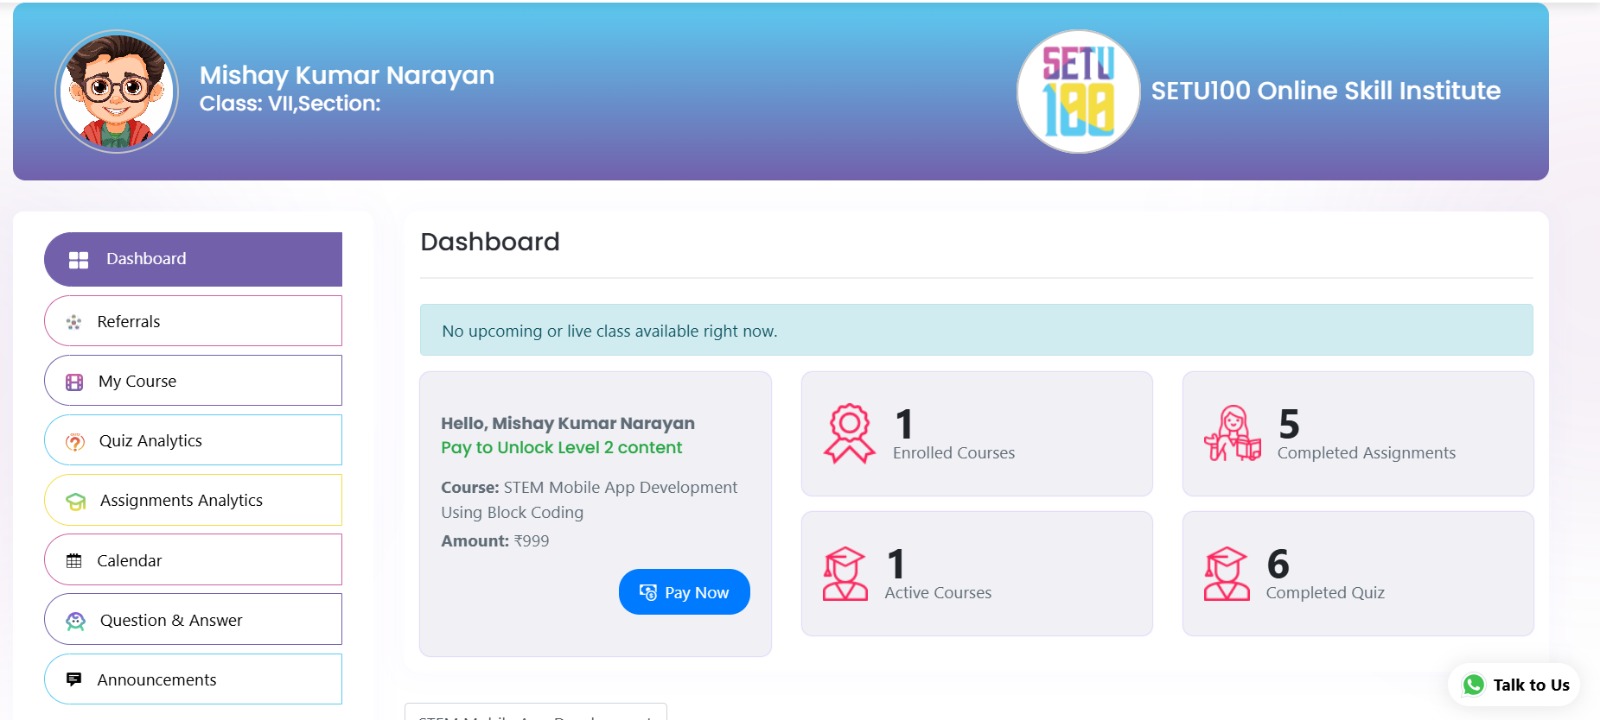Click the Question & Answer icon
Viewport: 1600px width, 720px height.
(76, 621)
